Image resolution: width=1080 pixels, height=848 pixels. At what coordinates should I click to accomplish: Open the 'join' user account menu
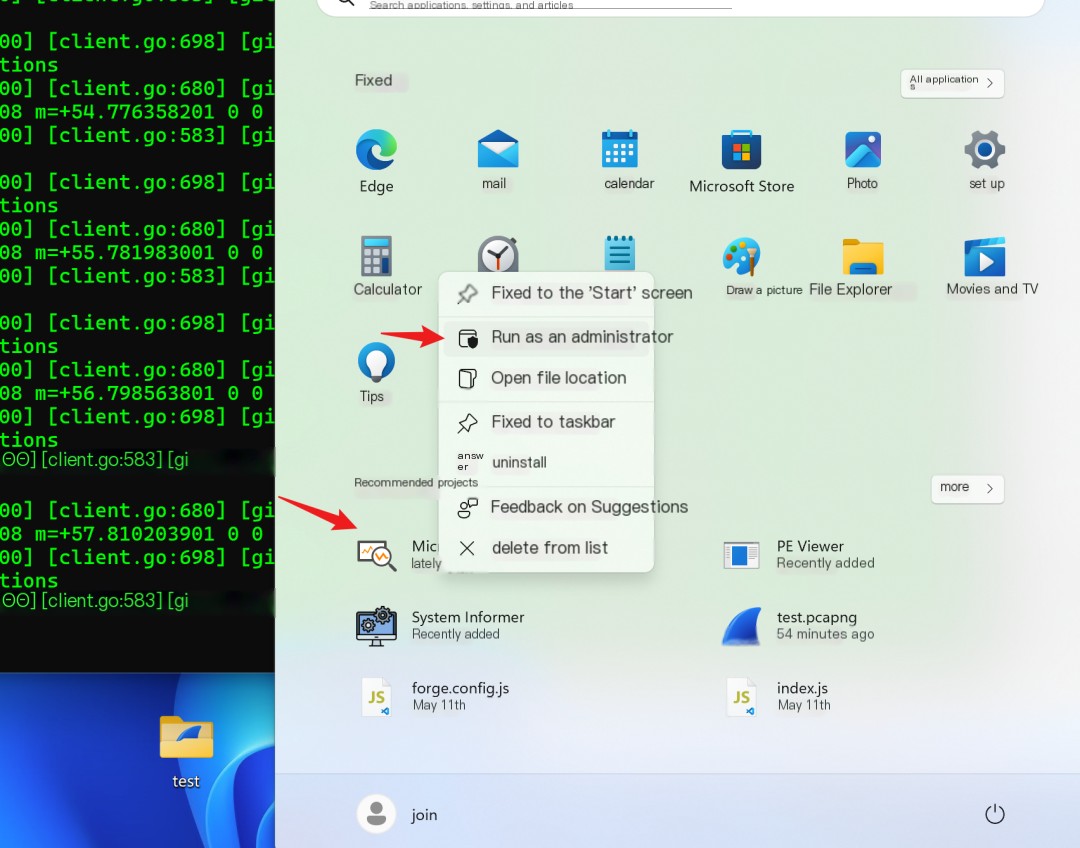click(x=397, y=814)
